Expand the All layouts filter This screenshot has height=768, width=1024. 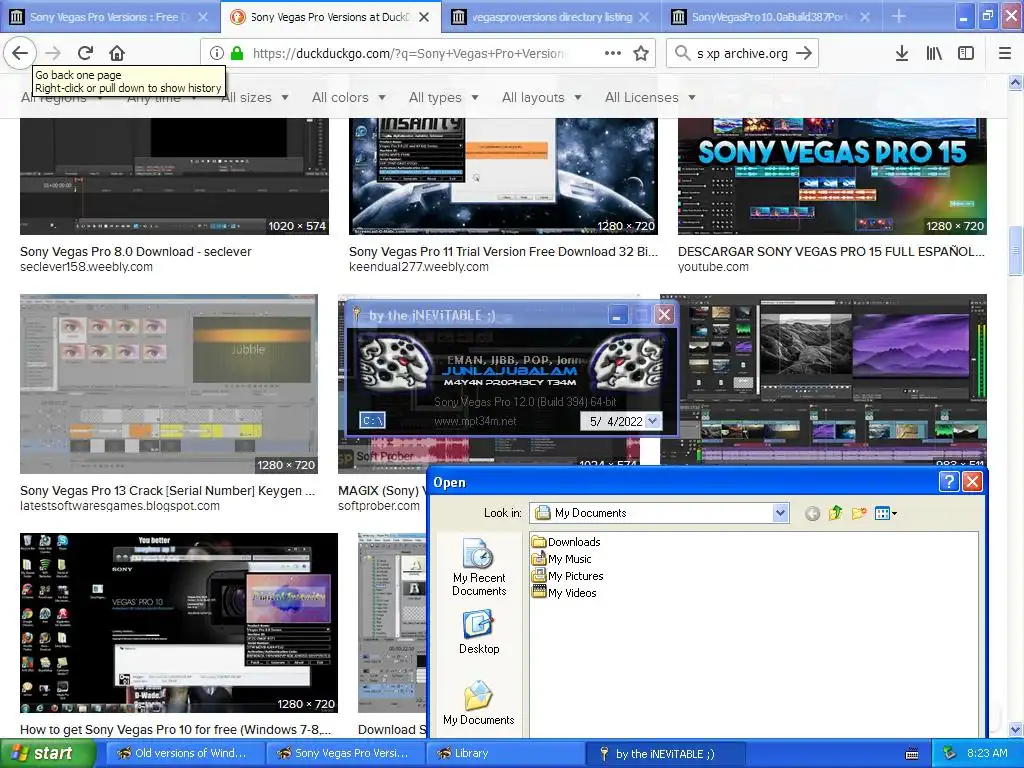542,97
